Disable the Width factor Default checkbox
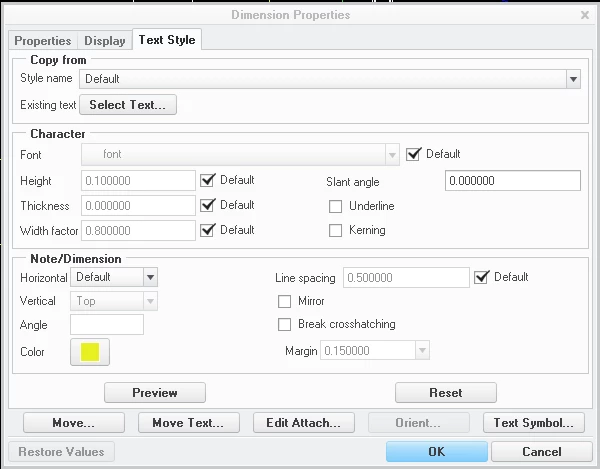The height and width of the screenshot is (469, 600). click(208, 230)
